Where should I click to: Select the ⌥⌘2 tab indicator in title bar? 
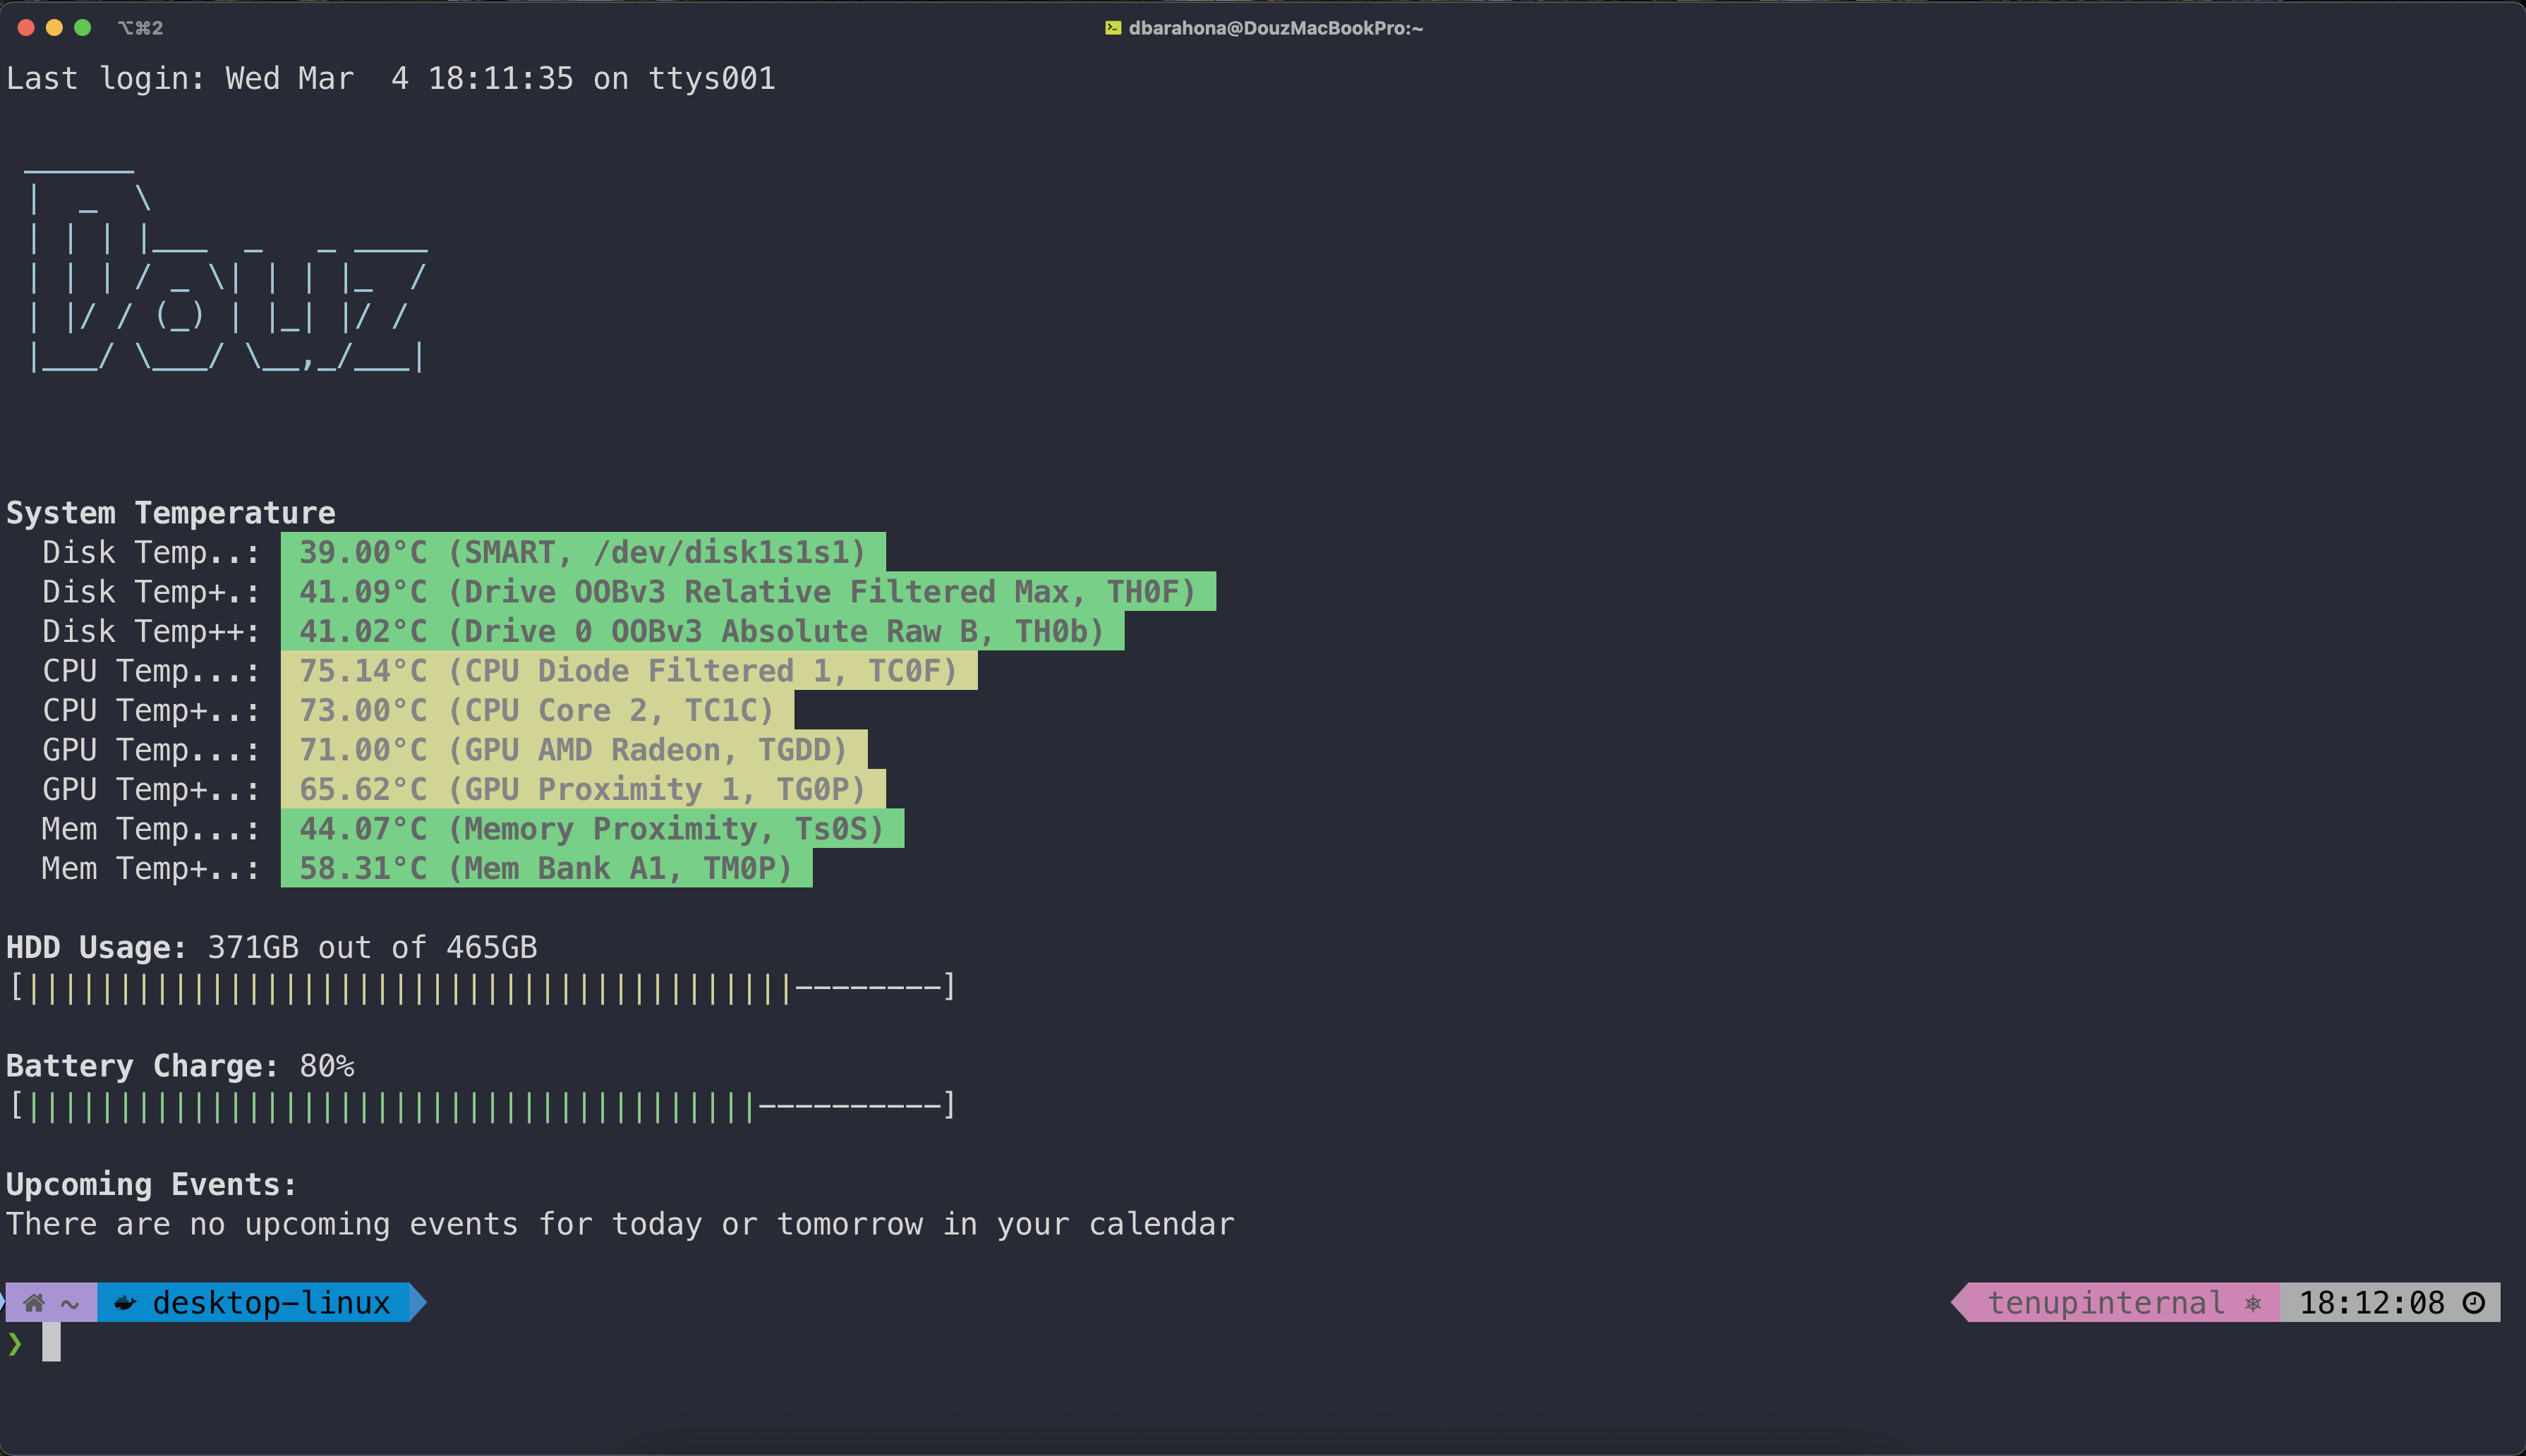(x=140, y=27)
